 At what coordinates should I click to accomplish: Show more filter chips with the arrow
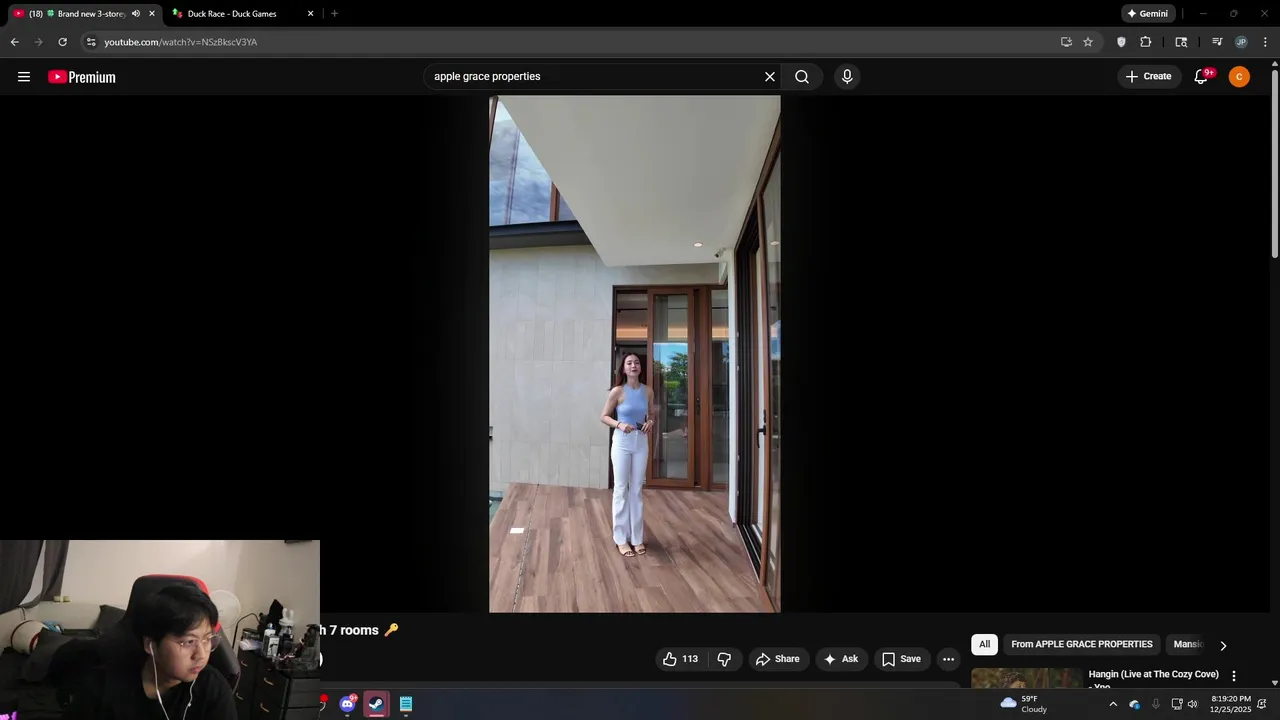click(1223, 646)
